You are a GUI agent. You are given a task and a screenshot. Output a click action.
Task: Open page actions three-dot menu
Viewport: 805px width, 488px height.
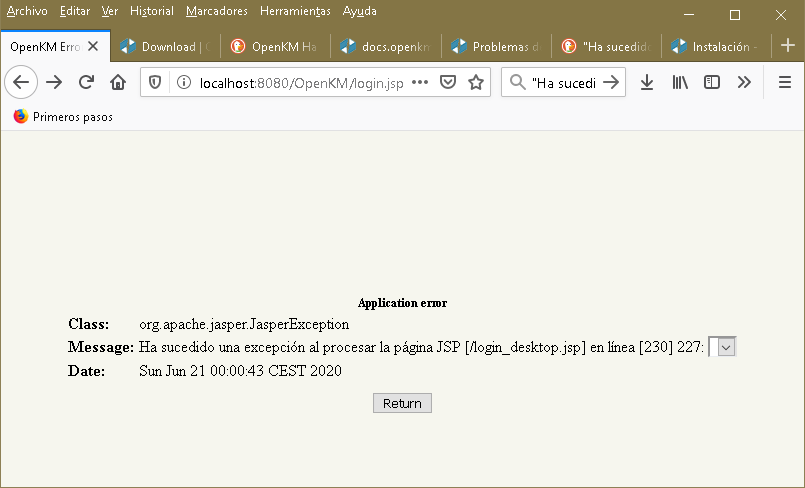coord(420,82)
